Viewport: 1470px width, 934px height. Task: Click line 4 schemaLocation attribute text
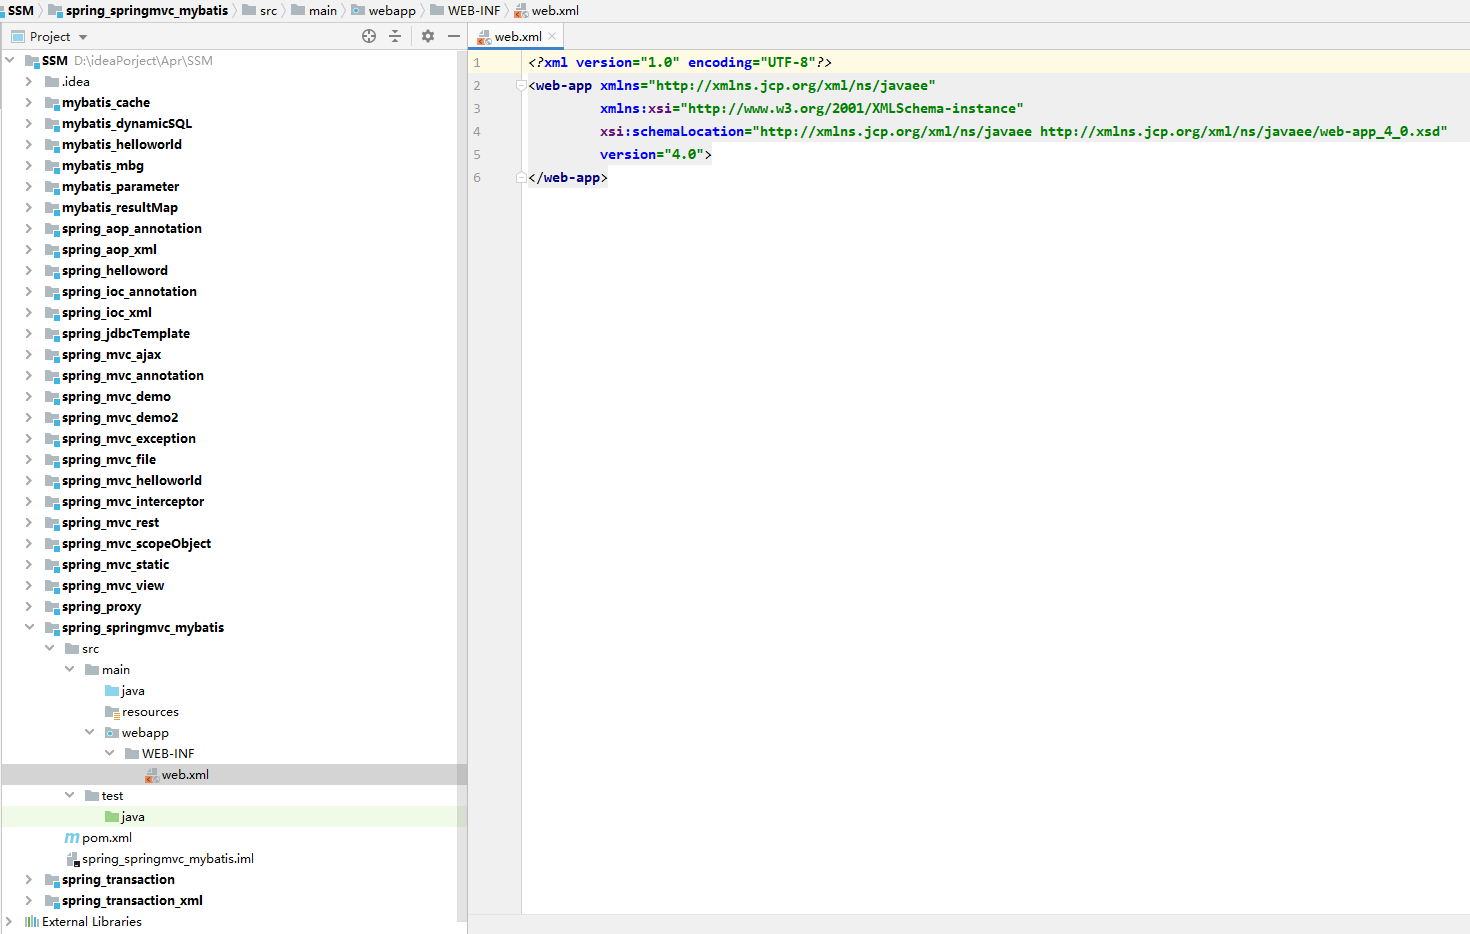(1023, 131)
